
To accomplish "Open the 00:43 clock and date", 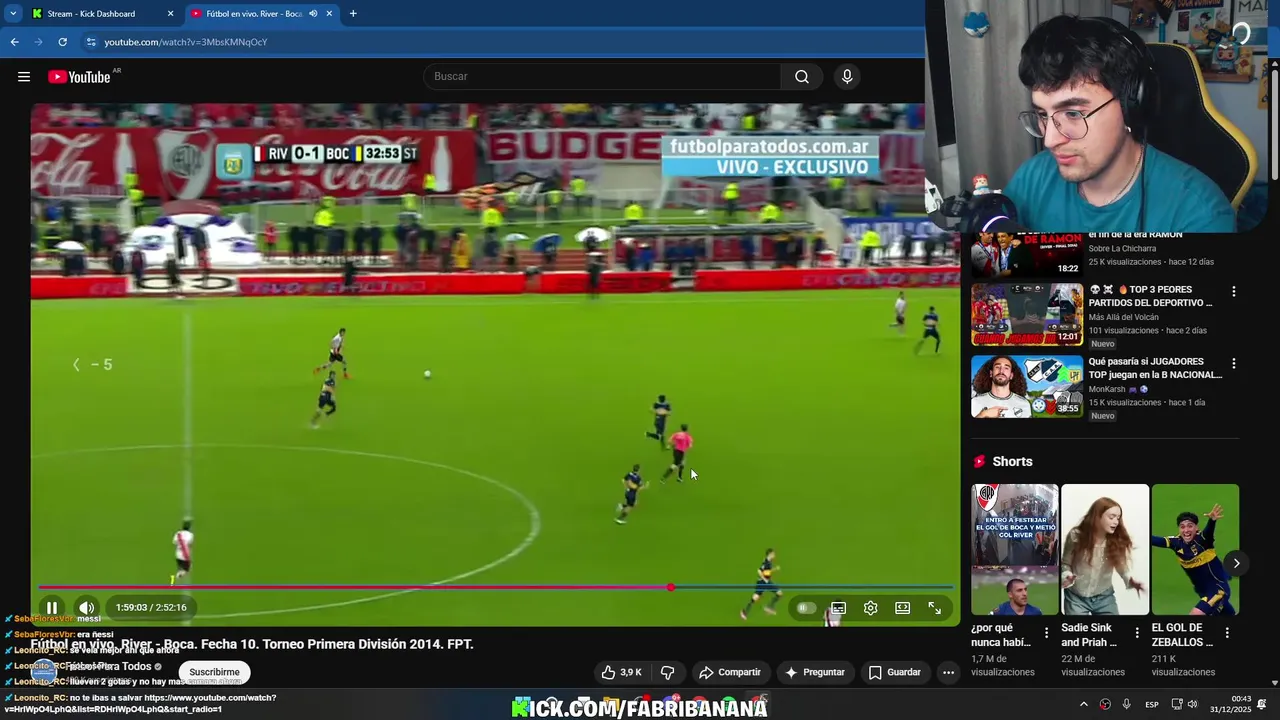I will [1230, 704].
